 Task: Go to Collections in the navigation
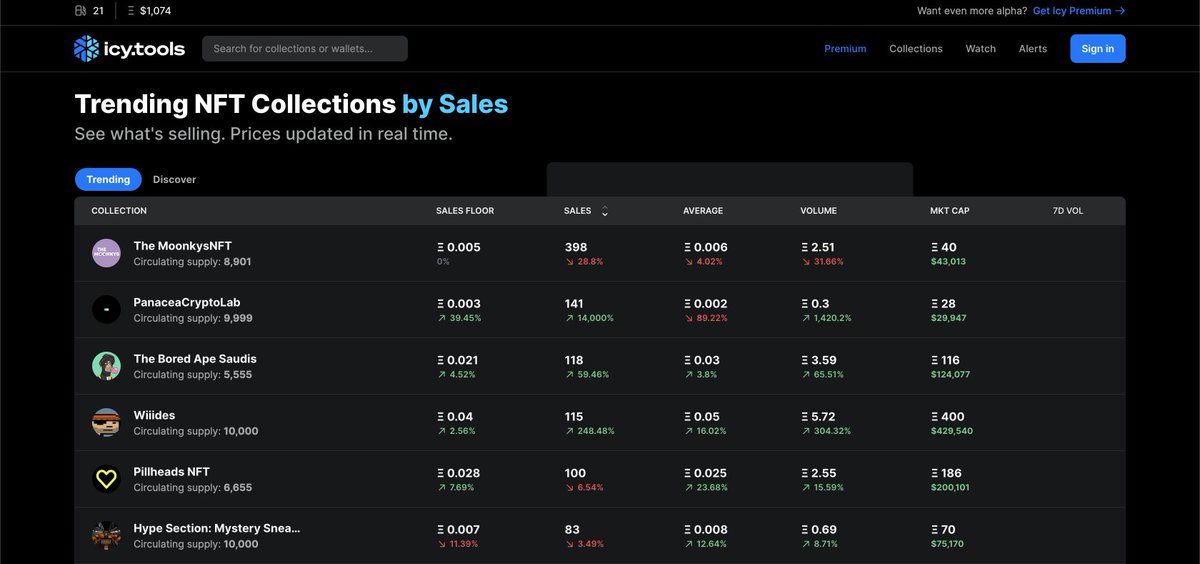[915, 49]
